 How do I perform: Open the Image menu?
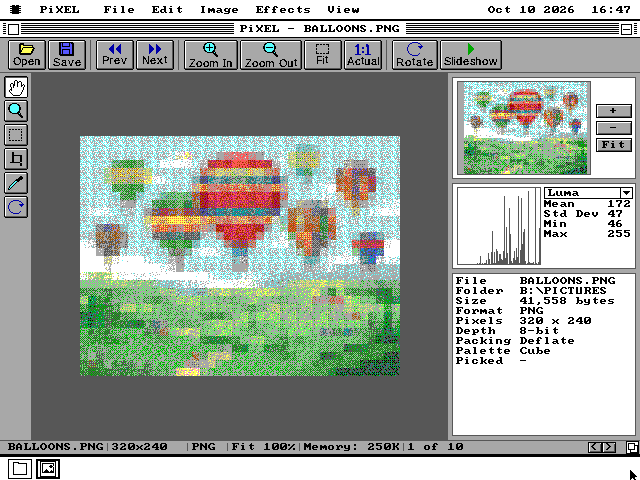(x=219, y=9)
